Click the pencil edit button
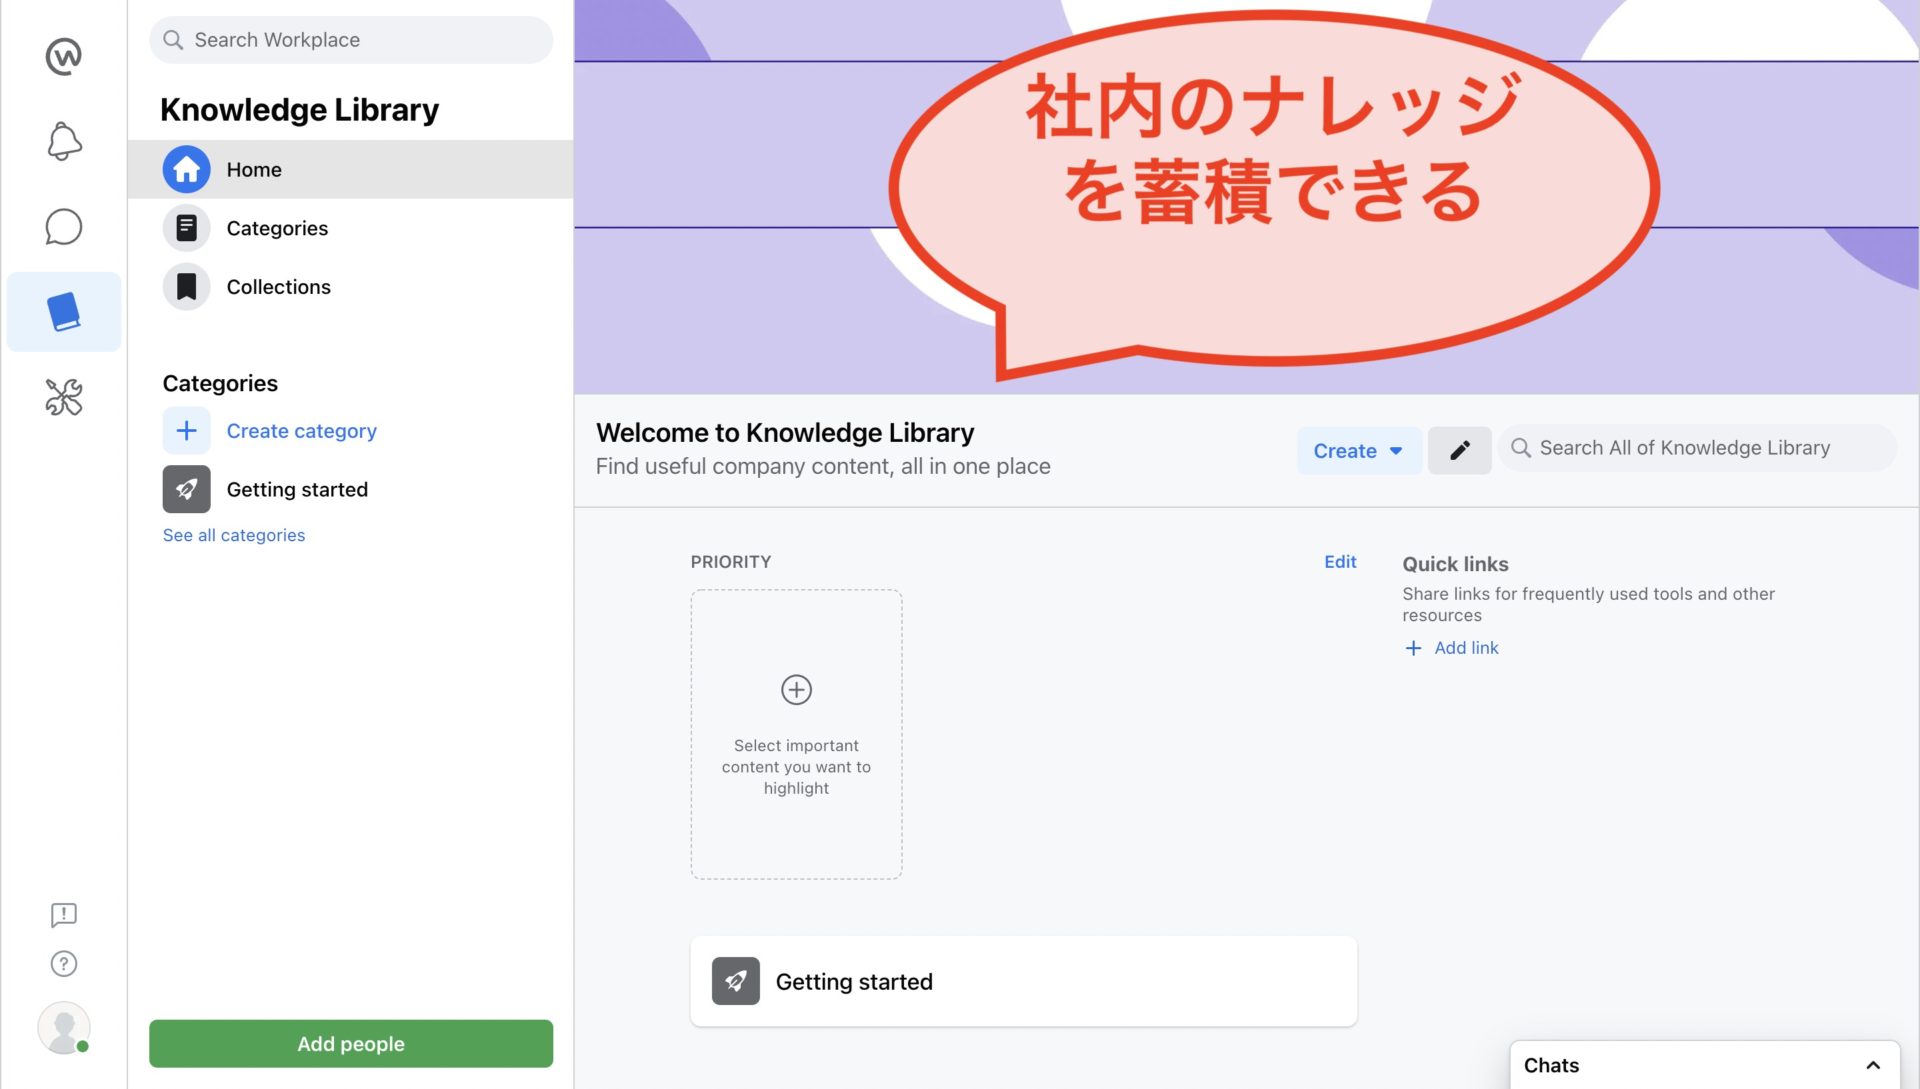This screenshot has height=1089, width=1920. 1459,450
